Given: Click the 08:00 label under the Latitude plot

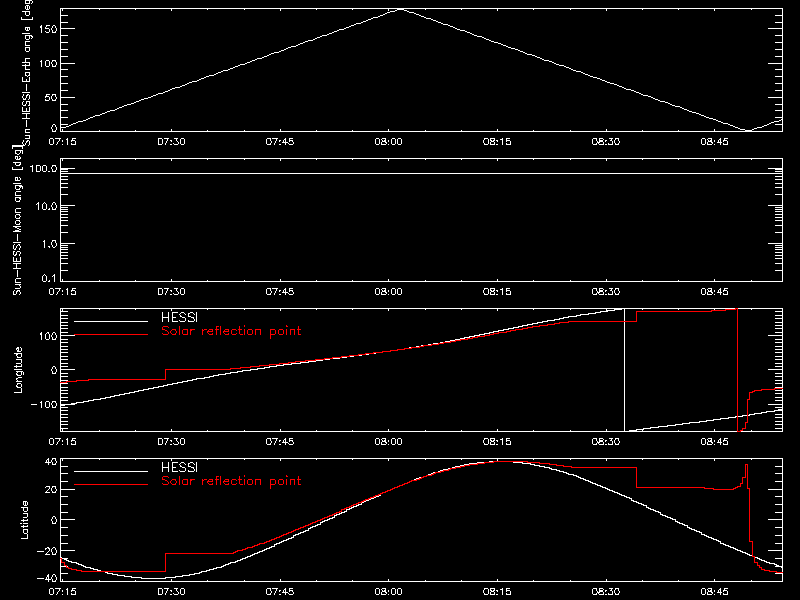Looking at the screenshot, I should click(x=388, y=592).
